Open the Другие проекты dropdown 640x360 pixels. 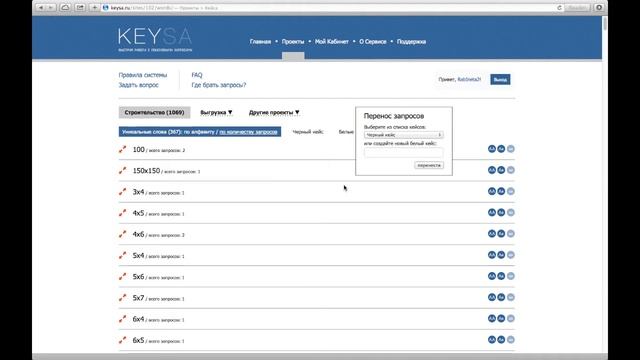click(274, 113)
